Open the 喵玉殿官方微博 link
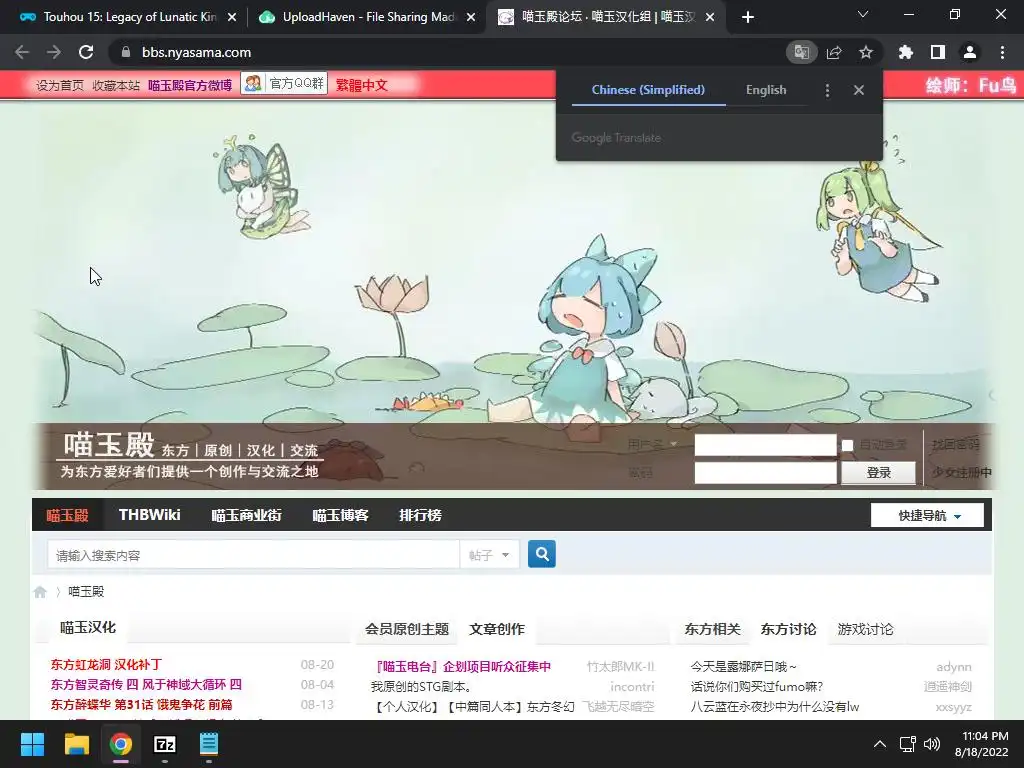This screenshot has width=1024, height=768. tap(190, 86)
